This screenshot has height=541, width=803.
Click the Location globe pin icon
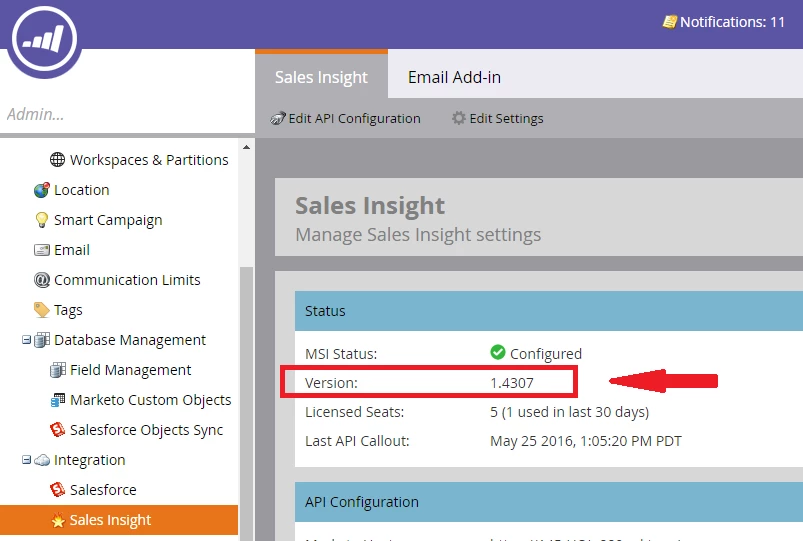pos(41,190)
